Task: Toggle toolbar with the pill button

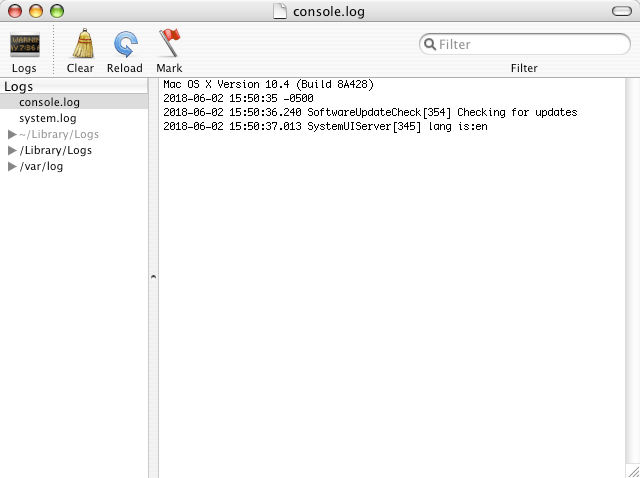Action: [x=621, y=11]
